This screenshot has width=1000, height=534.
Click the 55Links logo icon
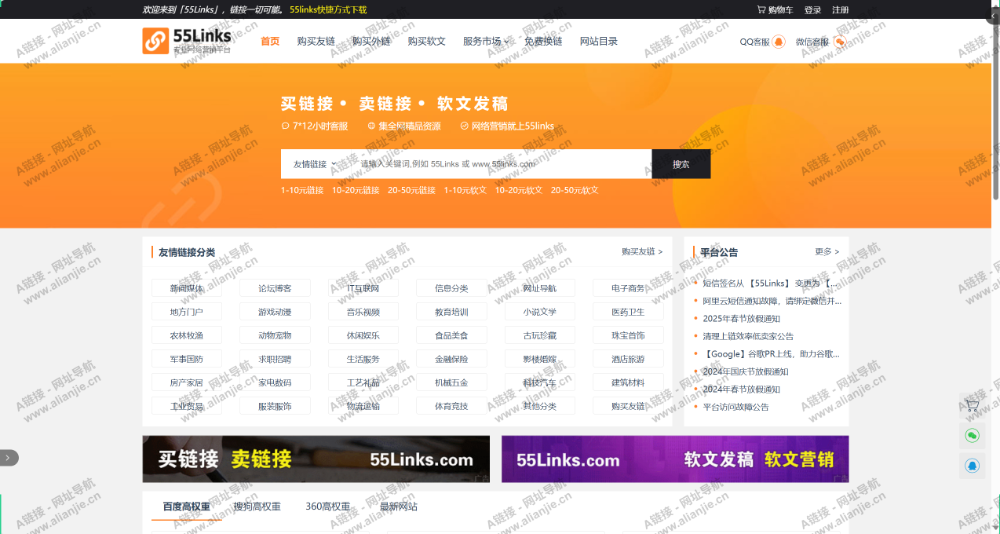click(156, 41)
